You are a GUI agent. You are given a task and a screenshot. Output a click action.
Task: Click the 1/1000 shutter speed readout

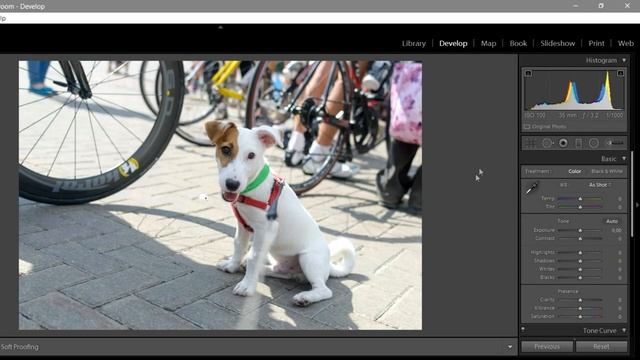615,116
